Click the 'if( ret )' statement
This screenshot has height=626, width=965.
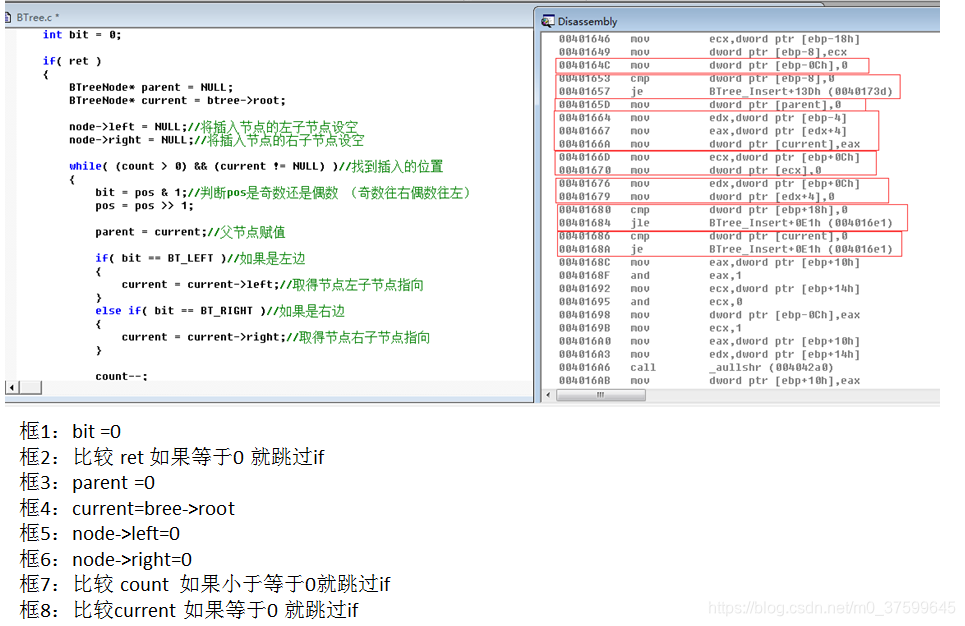72,61
